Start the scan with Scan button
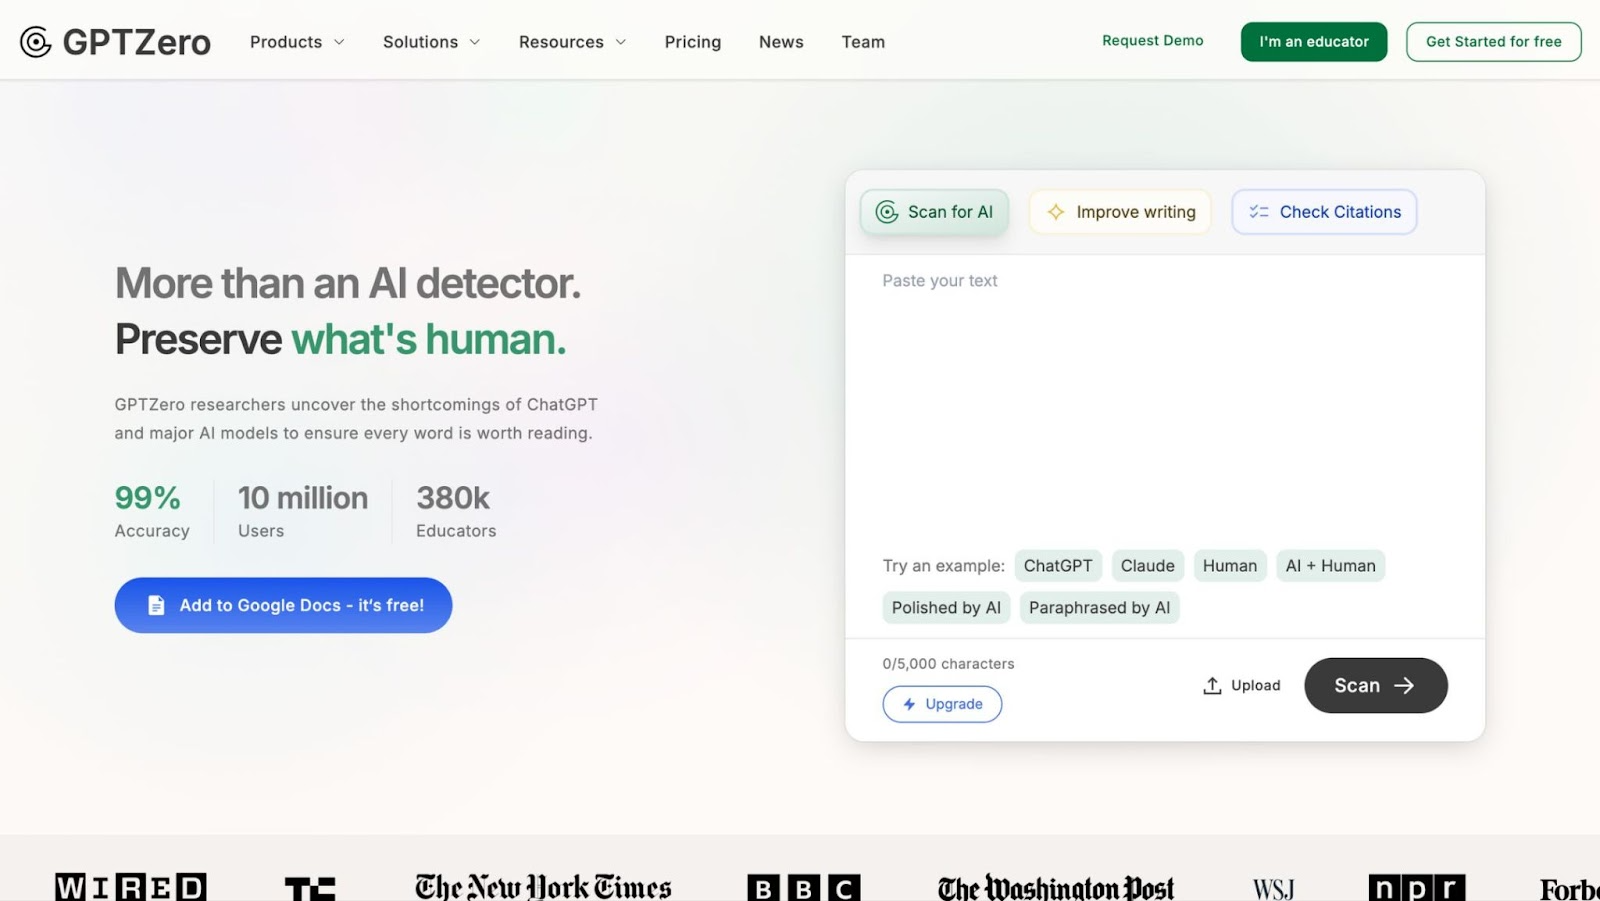 (x=1376, y=685)
